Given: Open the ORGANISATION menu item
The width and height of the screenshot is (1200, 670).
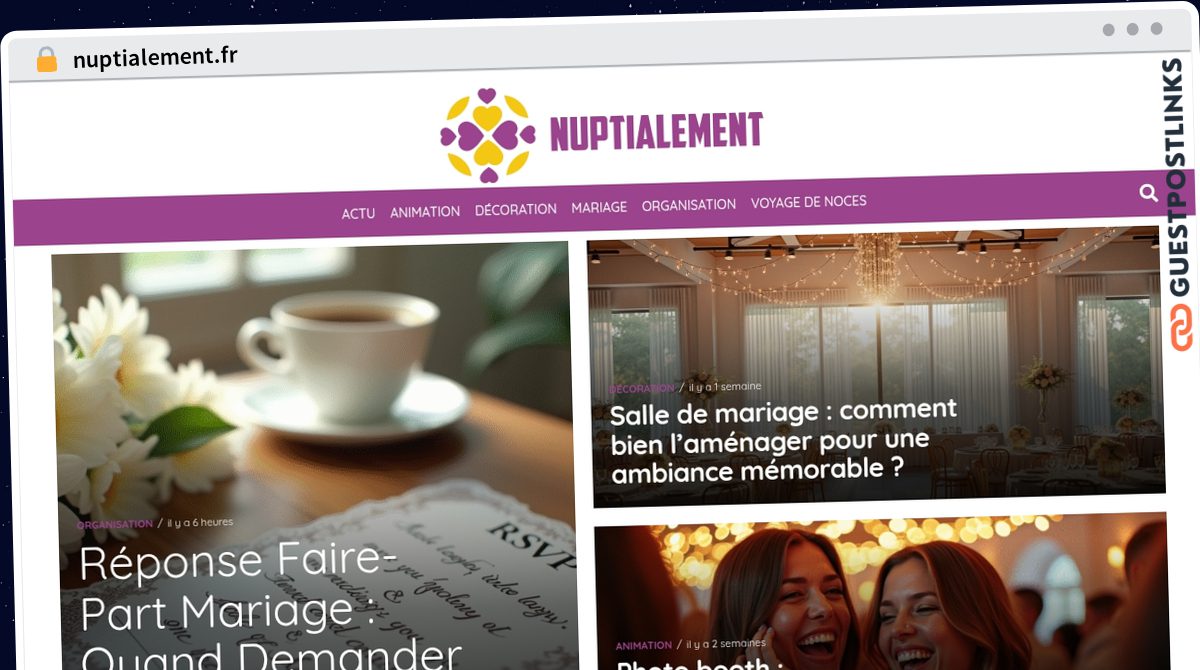Looking at the screenshot, I should point(689,205).
